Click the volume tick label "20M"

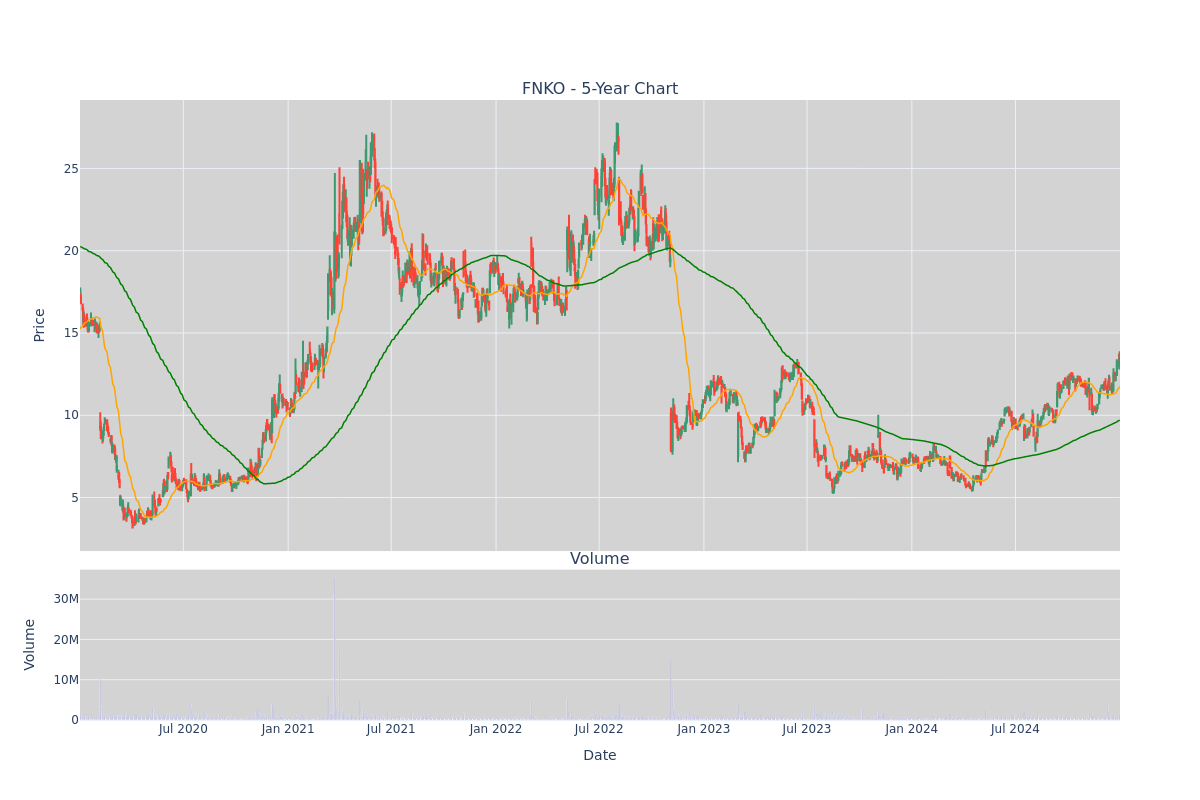(66, 639)
